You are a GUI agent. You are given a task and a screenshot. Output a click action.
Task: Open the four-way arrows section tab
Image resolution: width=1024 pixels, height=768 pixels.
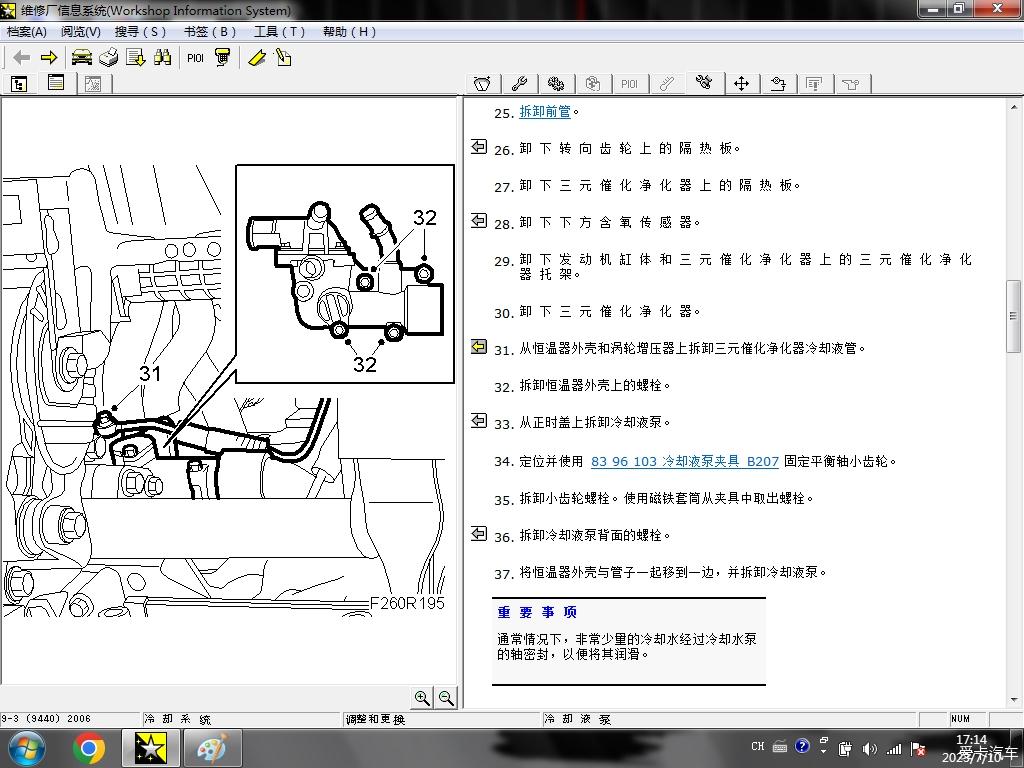tap(741, 84)
